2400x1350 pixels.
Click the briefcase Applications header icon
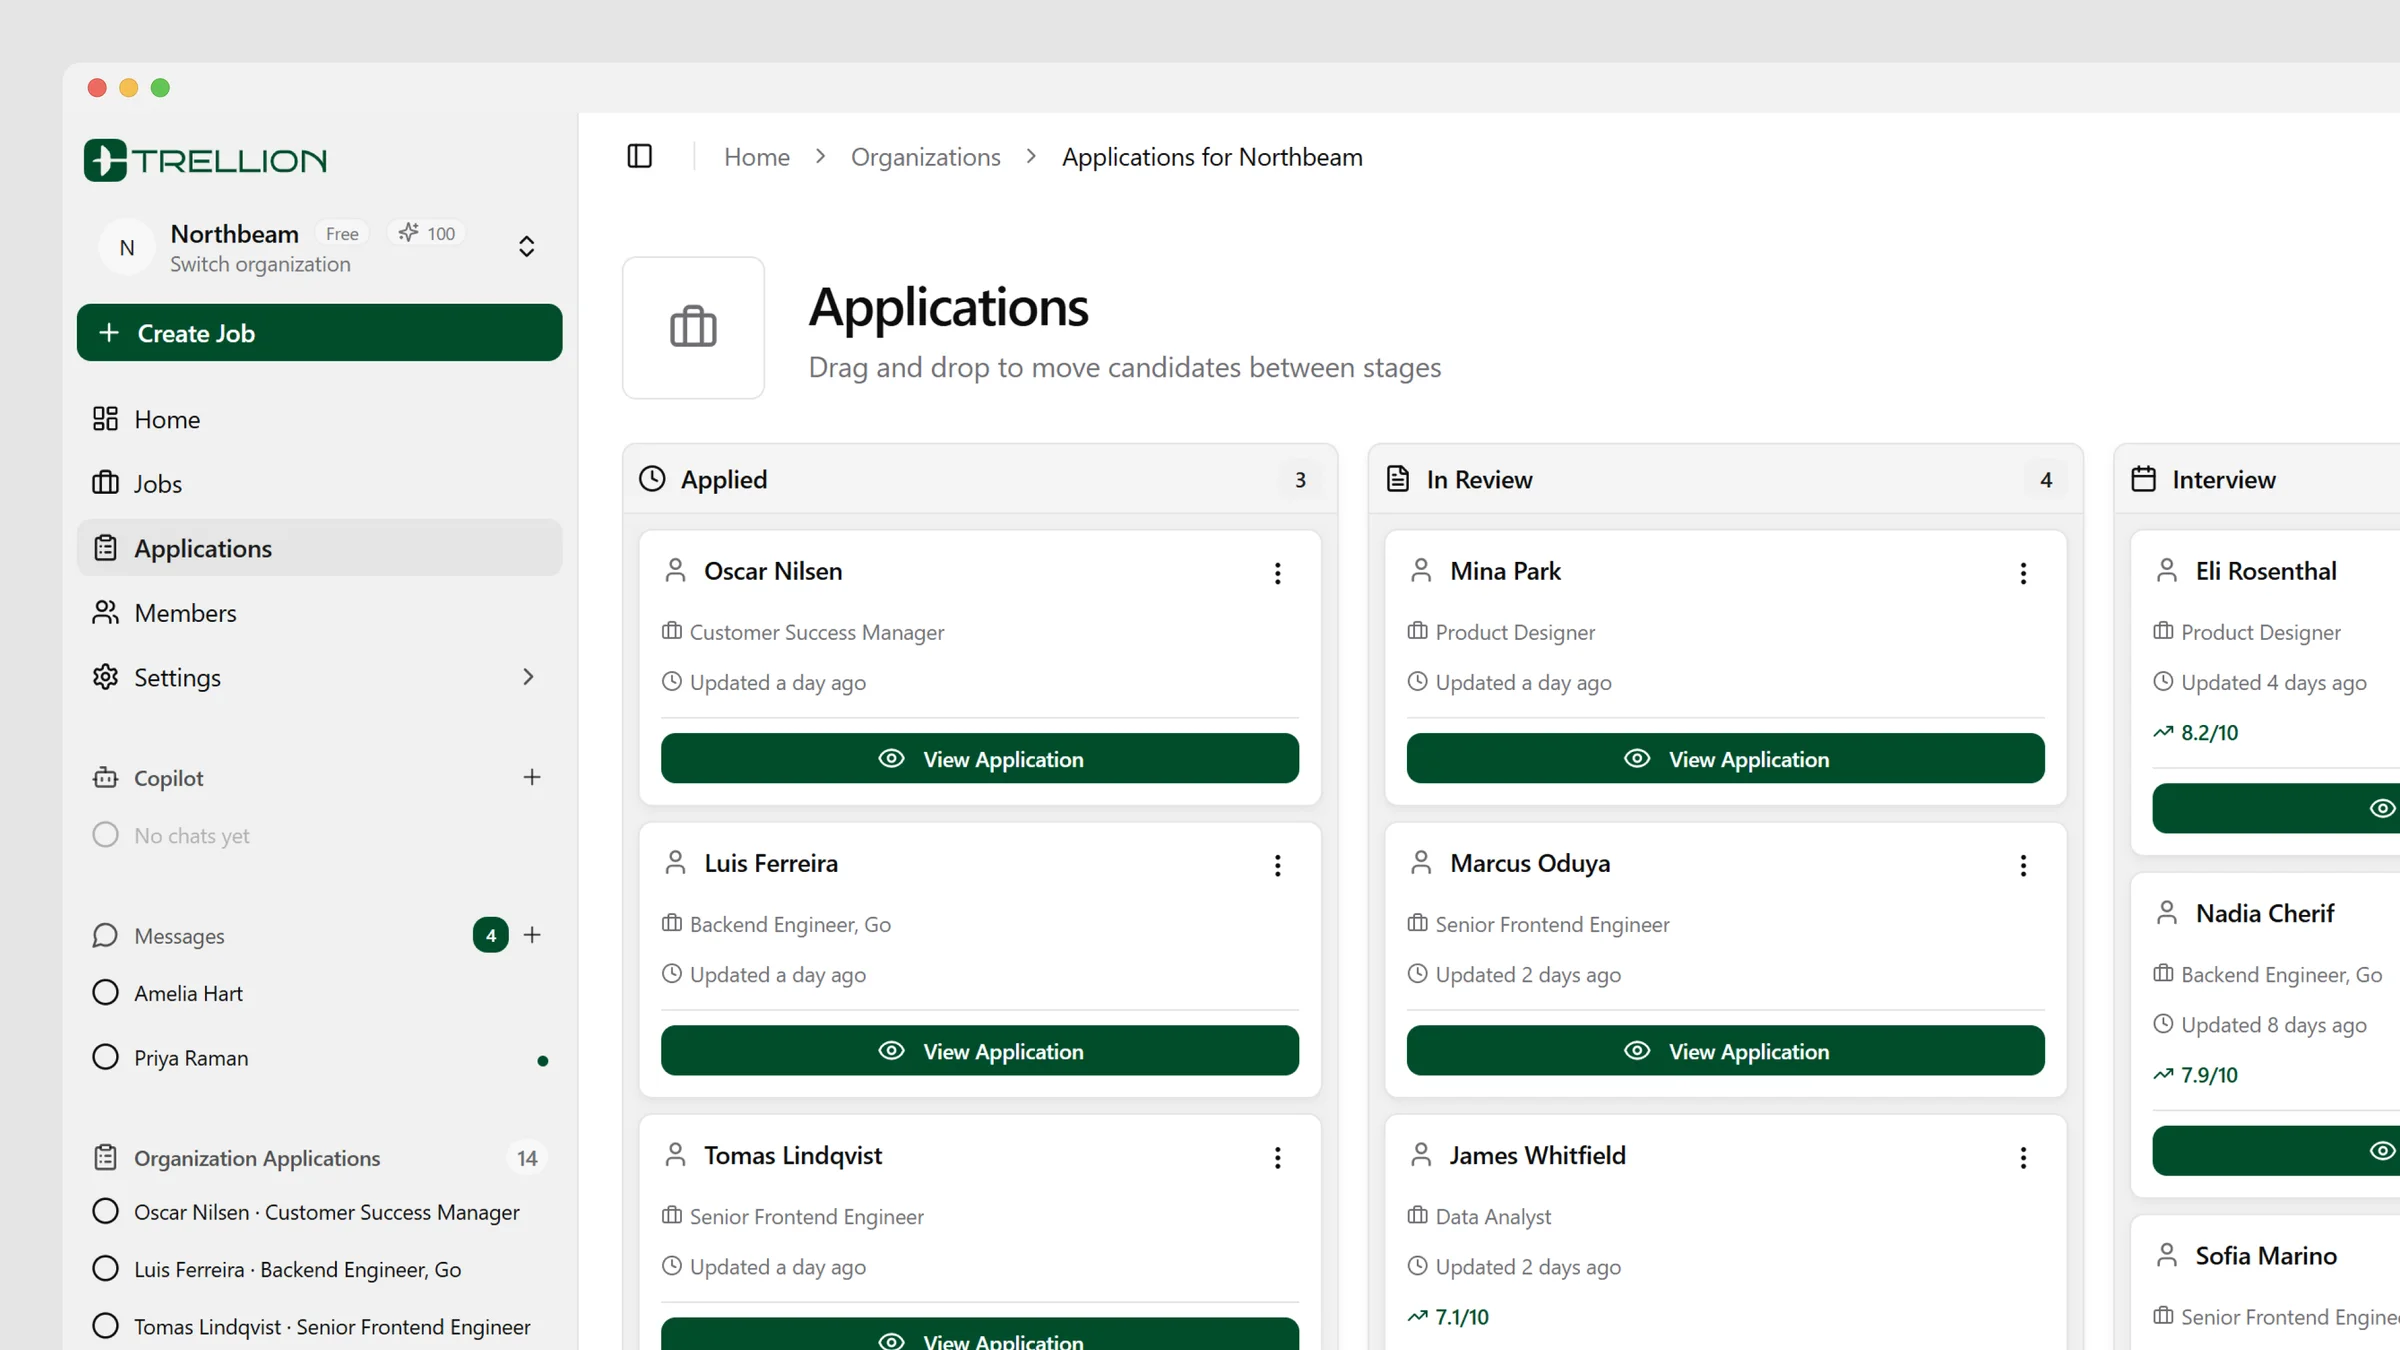[693, 327]
